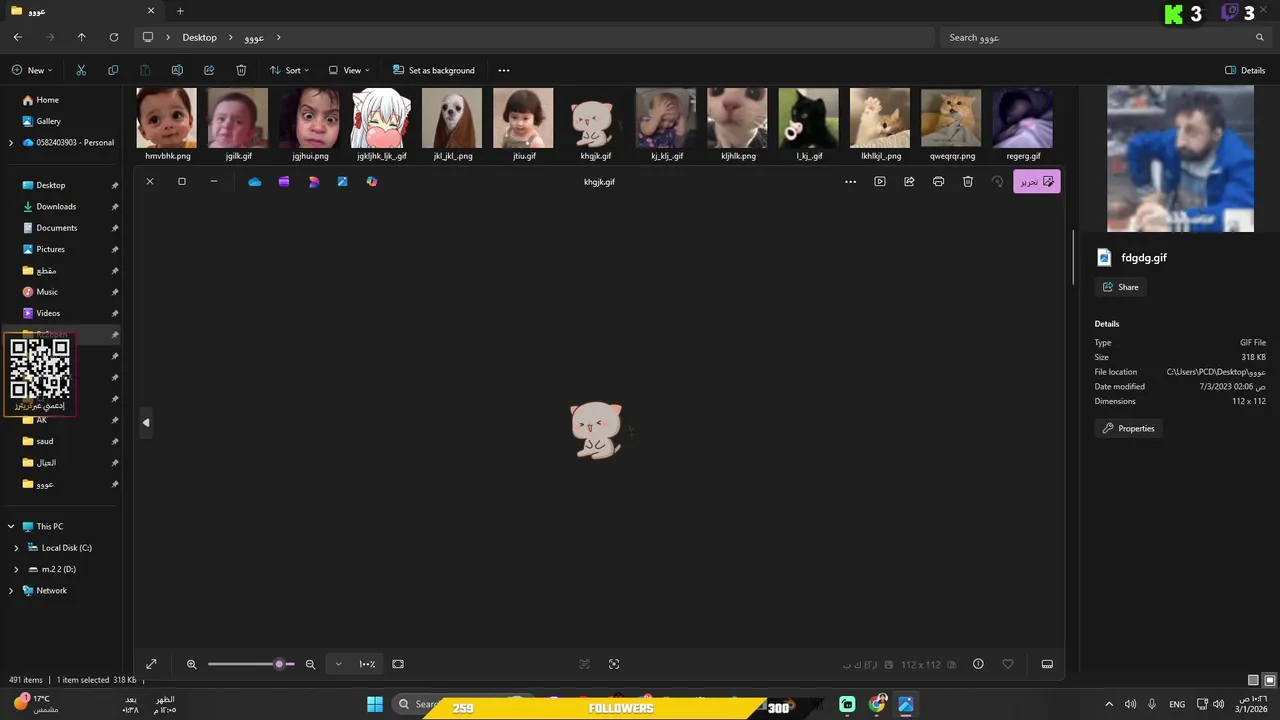
Task: Open the View dropdown
Action: (349, 70)
